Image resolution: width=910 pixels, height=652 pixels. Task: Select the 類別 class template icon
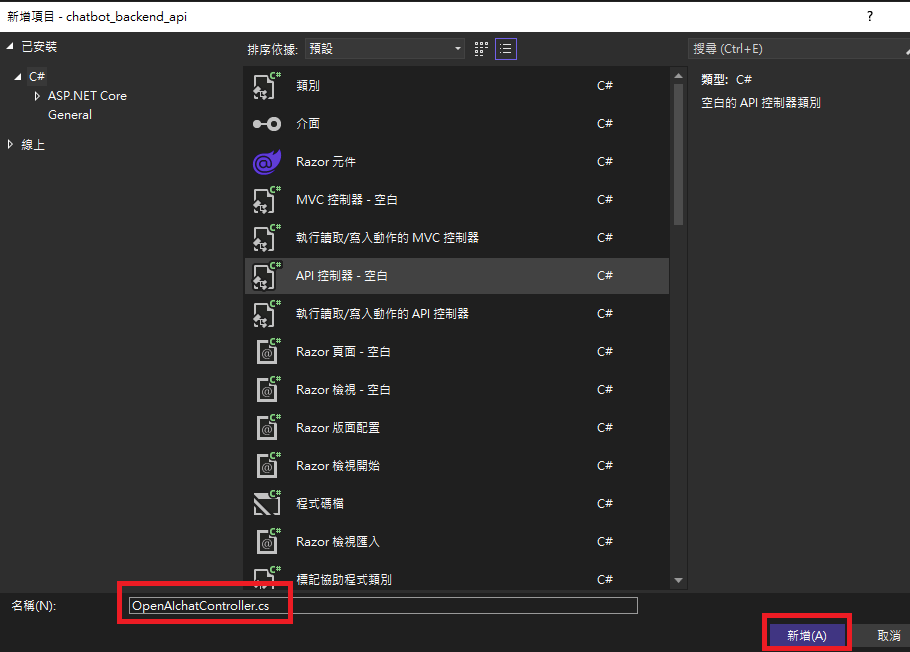(266, 86)
